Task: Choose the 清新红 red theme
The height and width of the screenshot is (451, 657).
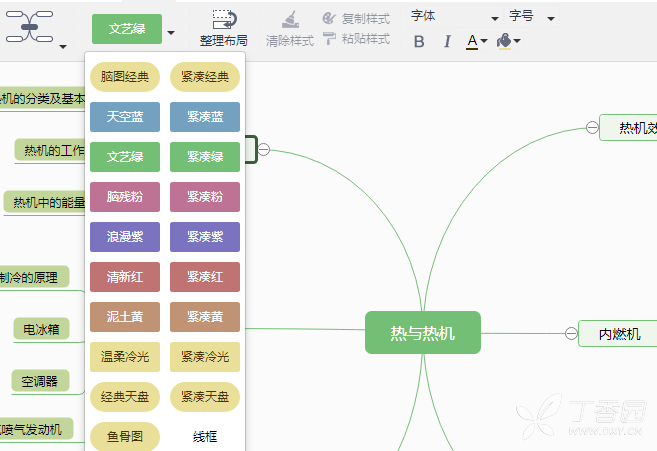Action: pyautogui.click(x=125, y=277)
